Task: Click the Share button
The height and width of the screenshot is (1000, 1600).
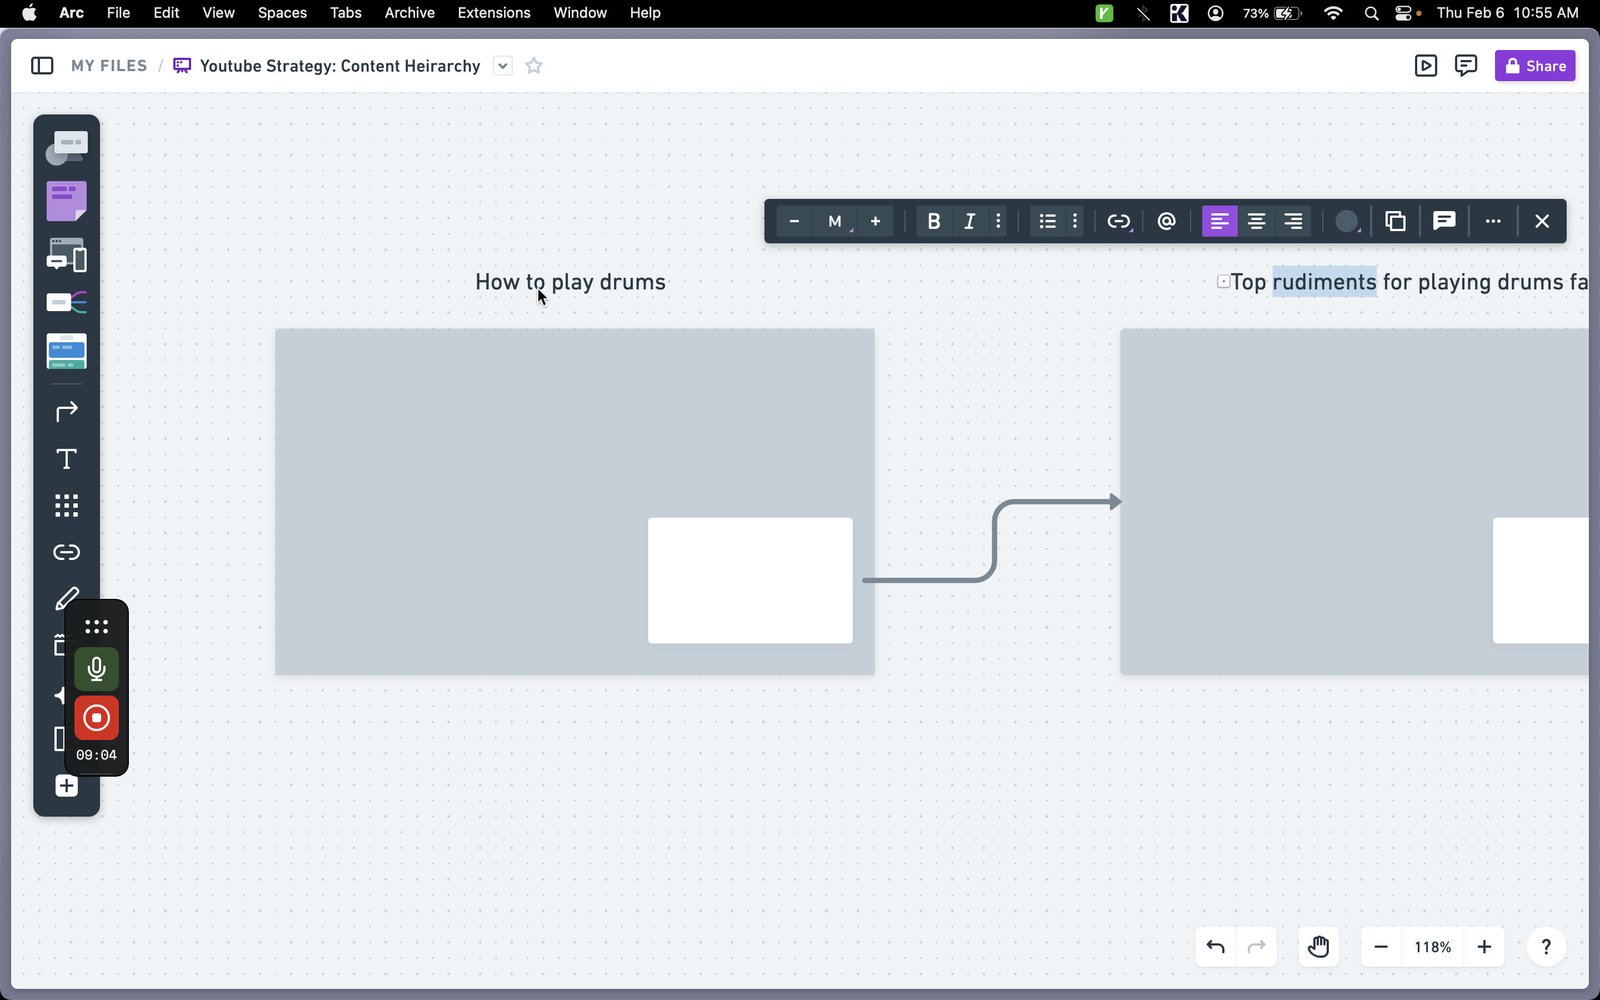Action: 1535,66
